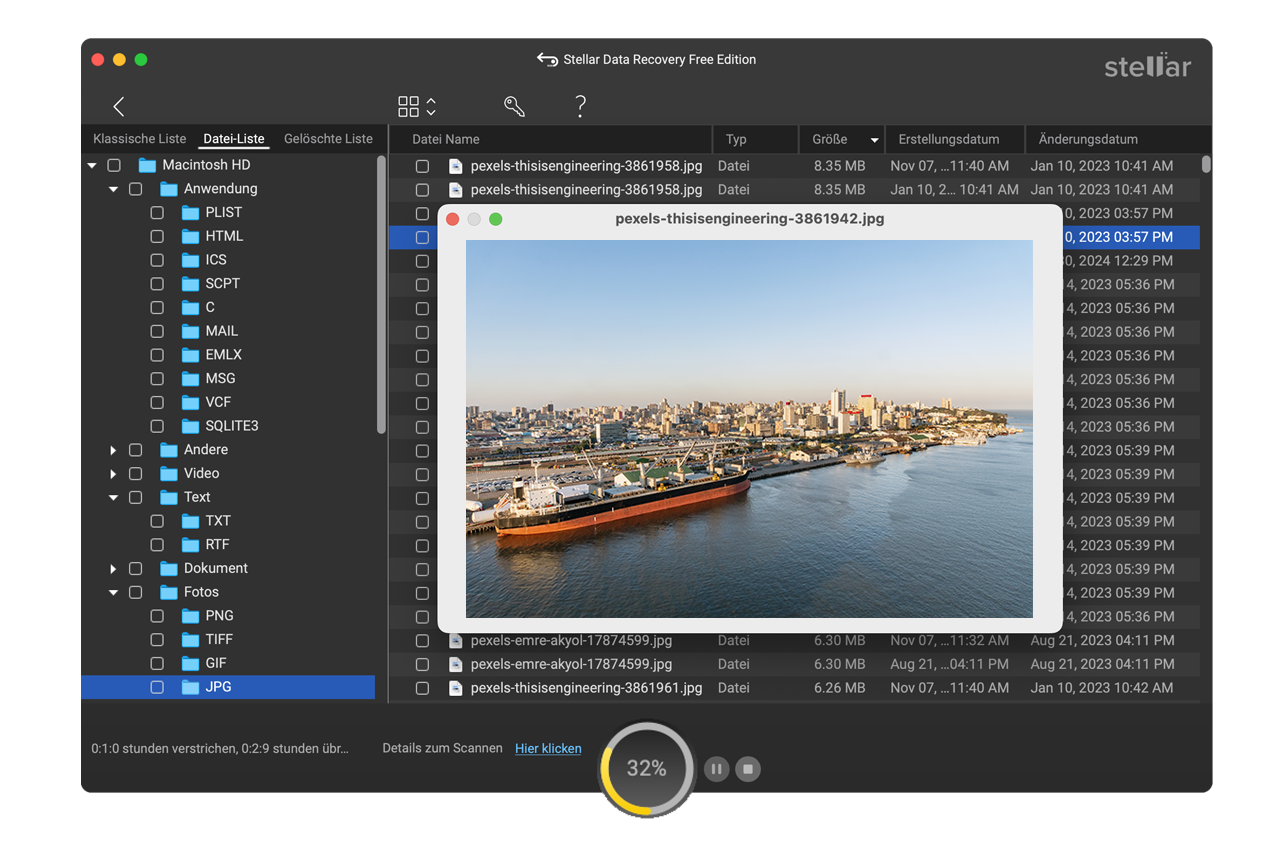Expand the Dokument folder tree
1280x860 pixels.
pyautogui.click(x=113, y=569)
